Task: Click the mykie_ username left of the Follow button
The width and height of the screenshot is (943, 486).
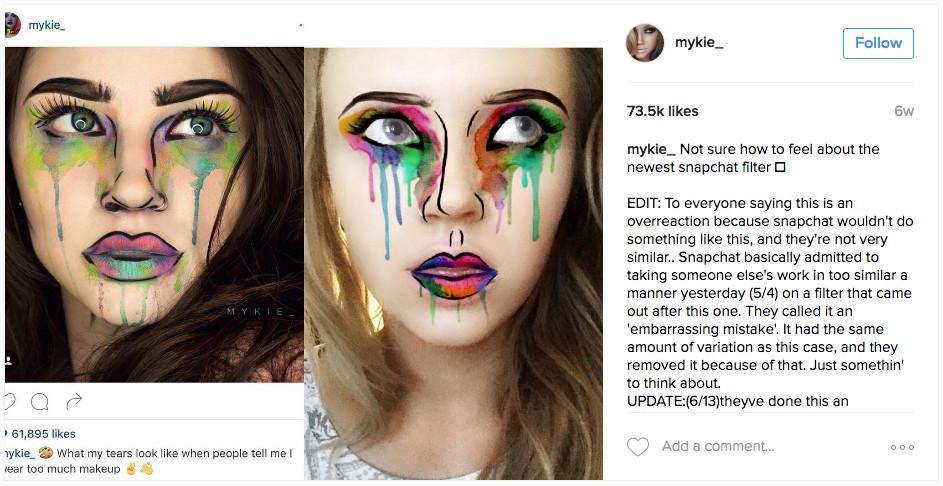Action: [x=699, y=43]
